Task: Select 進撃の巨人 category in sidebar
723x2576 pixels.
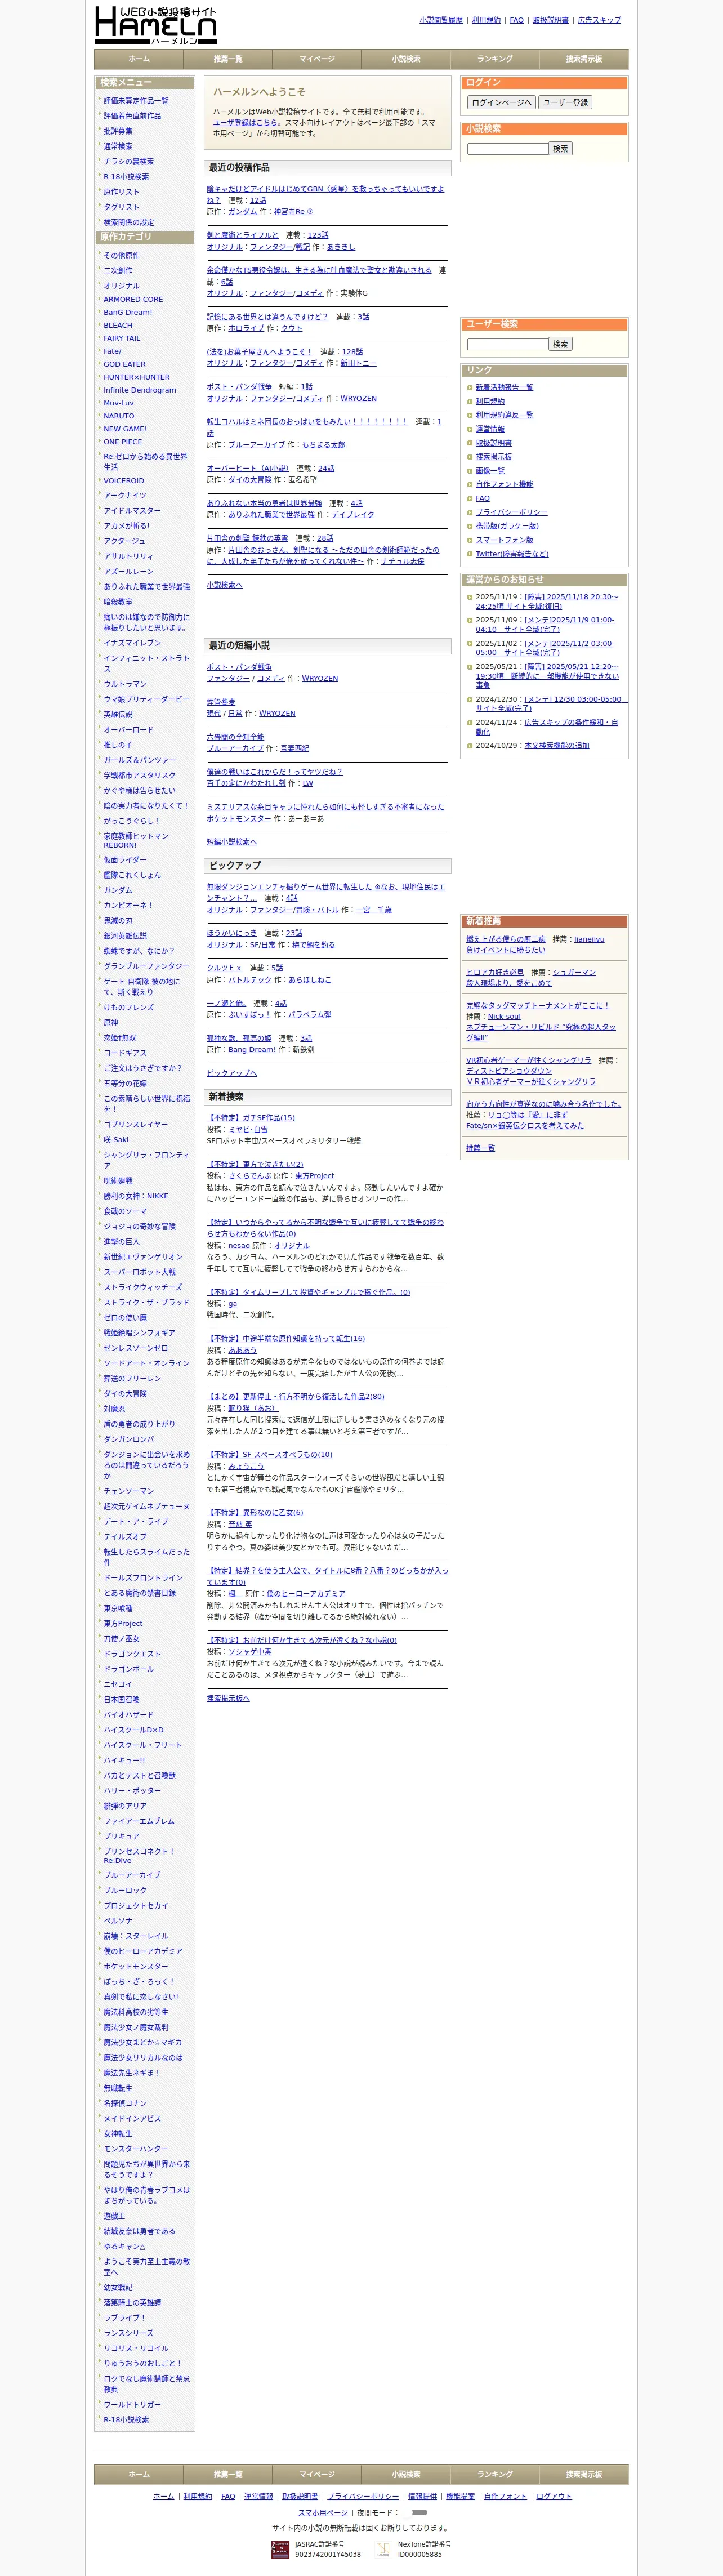Action: [122, 1242]
